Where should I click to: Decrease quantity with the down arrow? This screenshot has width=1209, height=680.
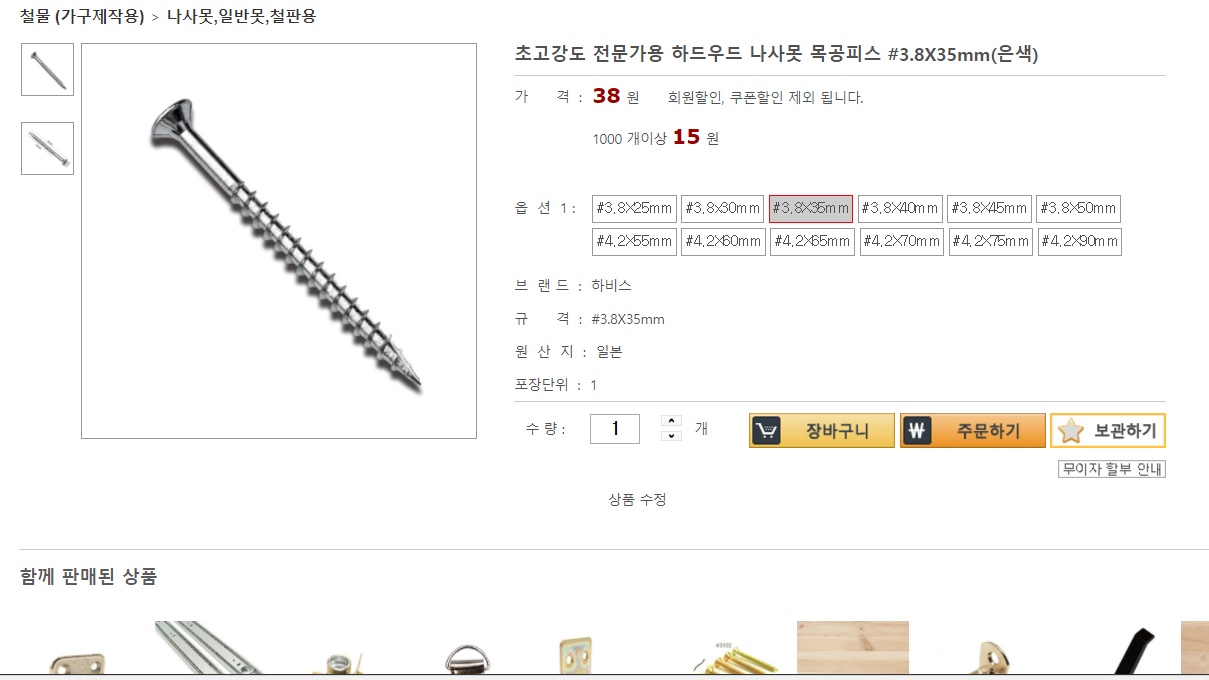(x=672, y=436)
